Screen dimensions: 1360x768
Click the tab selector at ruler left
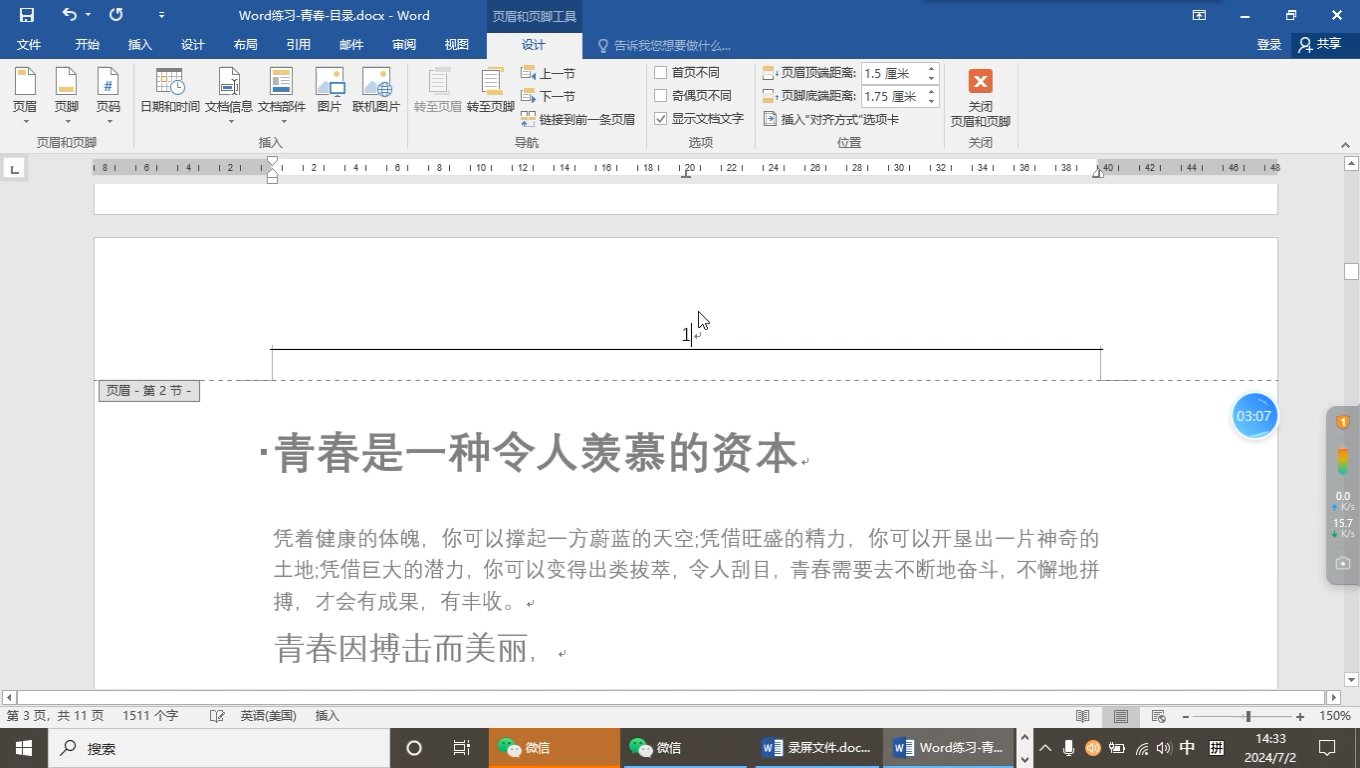(14, 169)
